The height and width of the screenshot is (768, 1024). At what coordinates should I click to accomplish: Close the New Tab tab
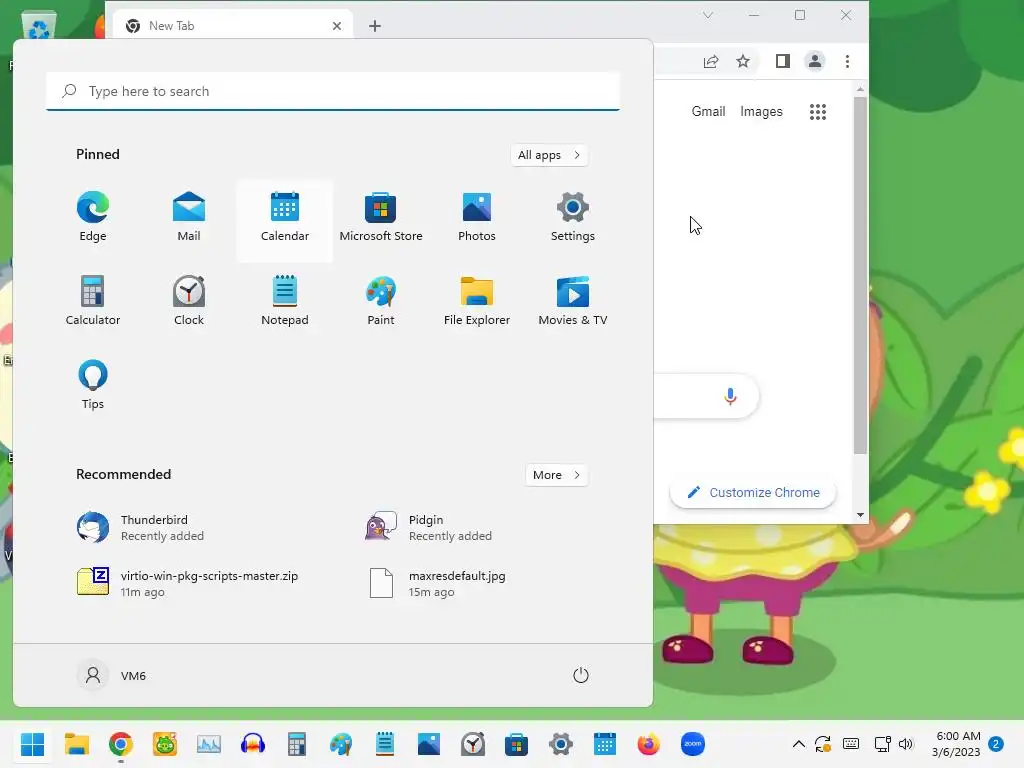[x=337, y=25]
